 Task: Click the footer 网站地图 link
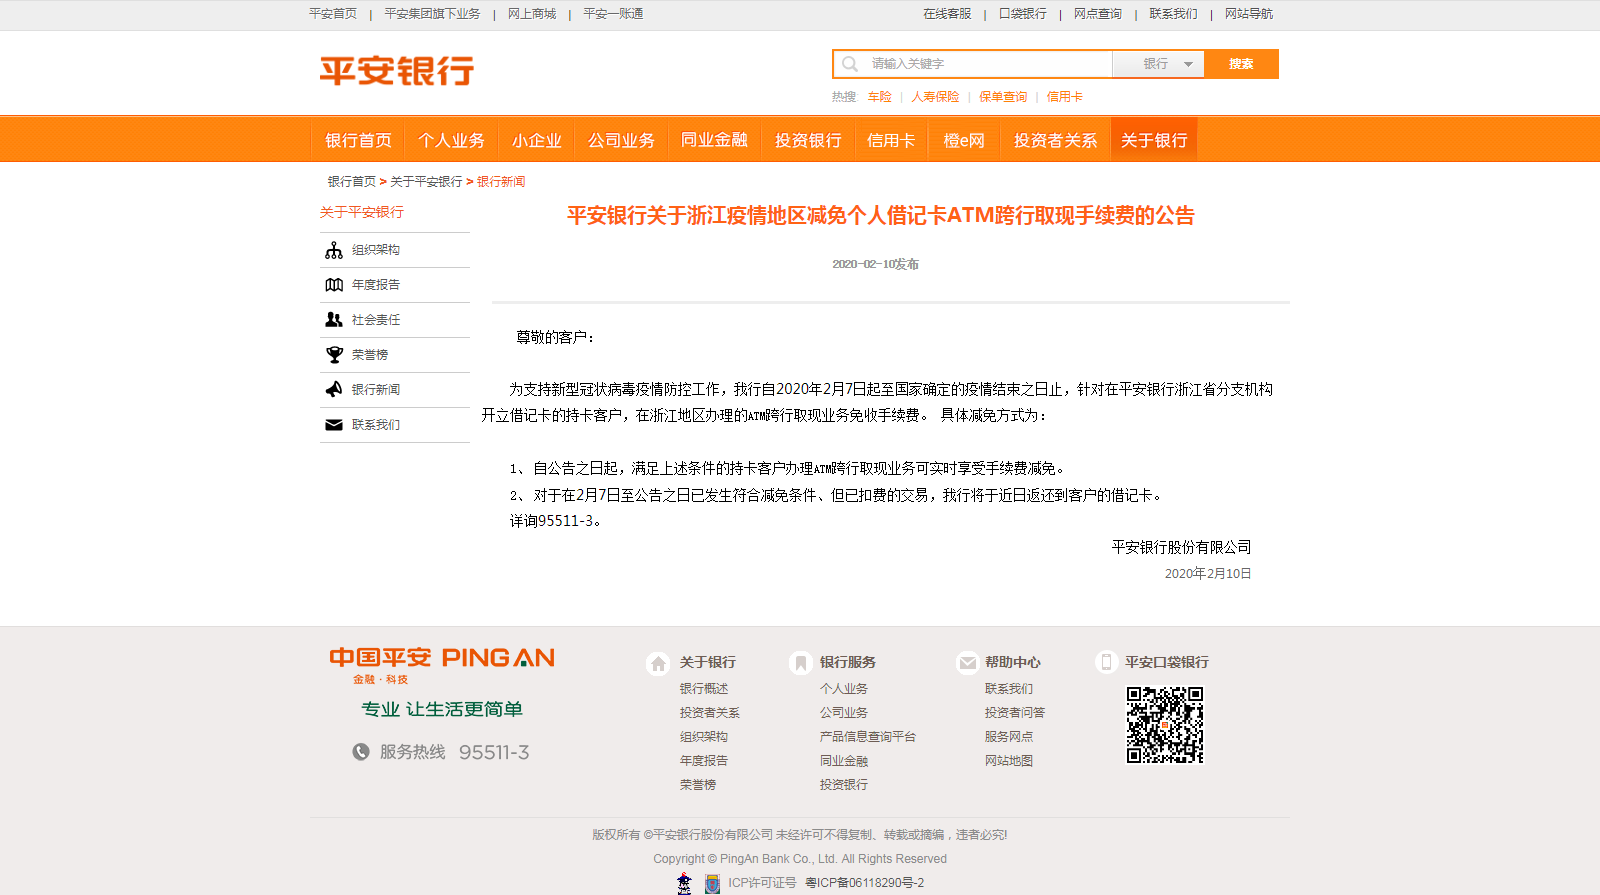(1009, 761)
